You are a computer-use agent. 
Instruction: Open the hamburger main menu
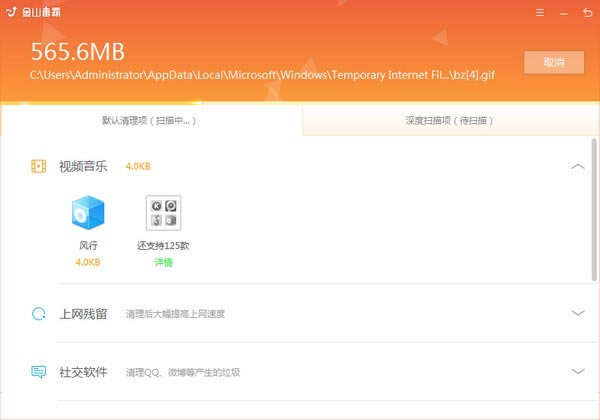coord(540,13)
